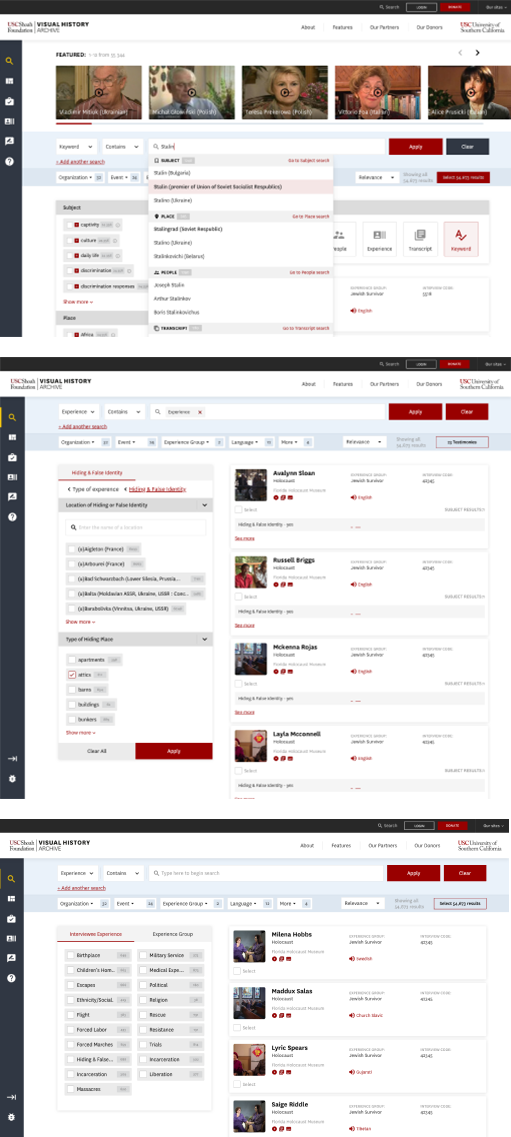Click sidebar search icon on the Stalin search screen

[9, 62]
